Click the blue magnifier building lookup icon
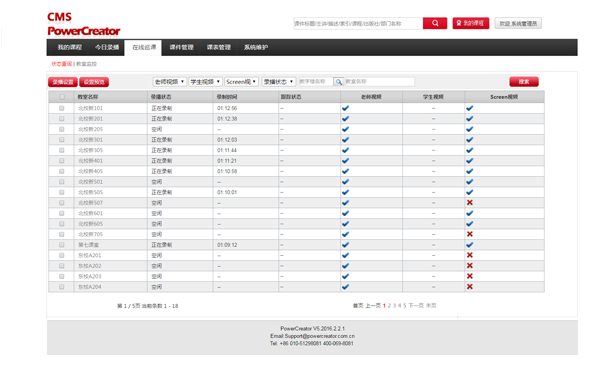Image resolution: width=600 pixels, height=369 pixels. (x=338, y=82)
